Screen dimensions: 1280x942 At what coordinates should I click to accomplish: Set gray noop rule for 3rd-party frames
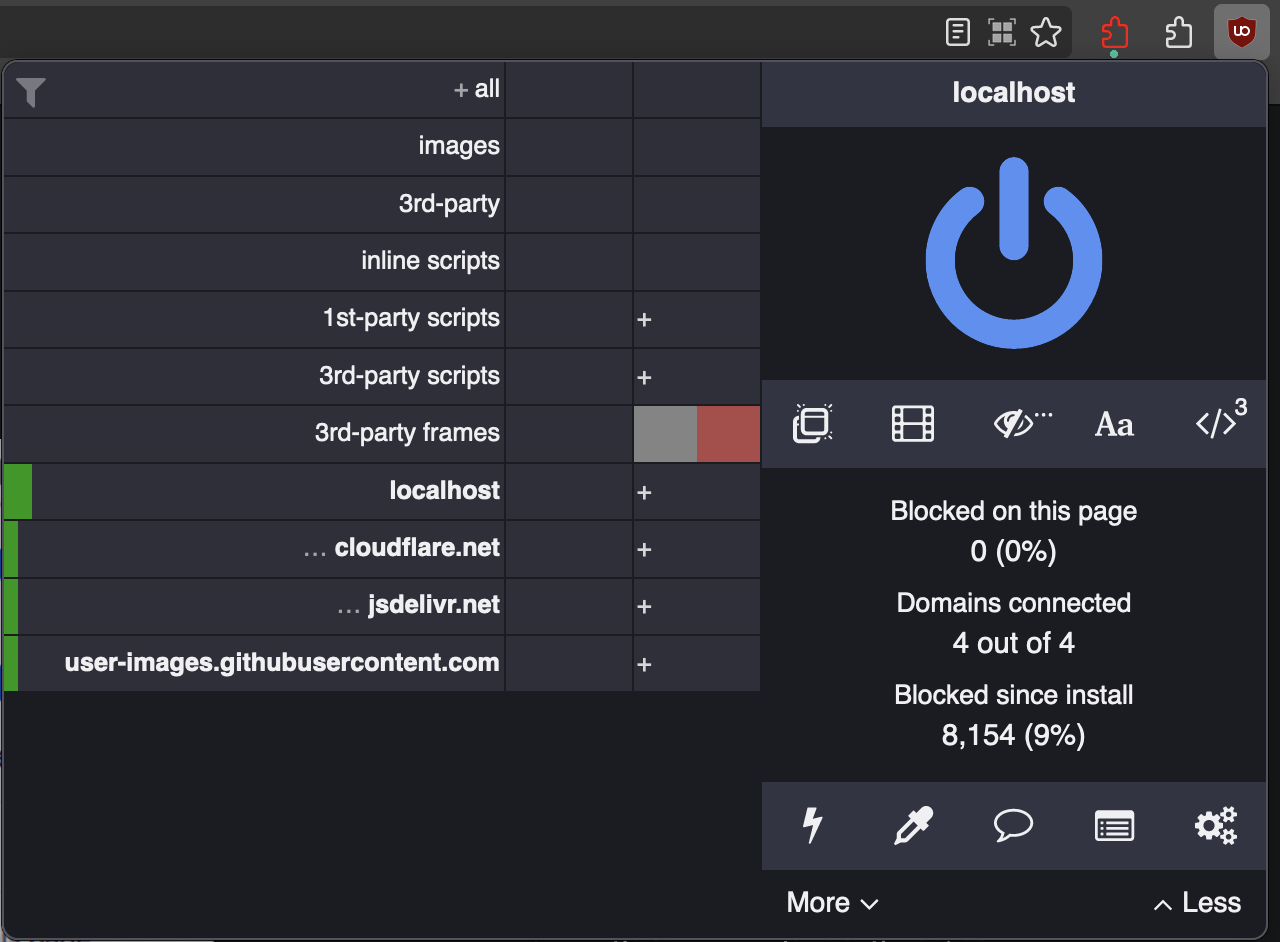pos(665,434)
